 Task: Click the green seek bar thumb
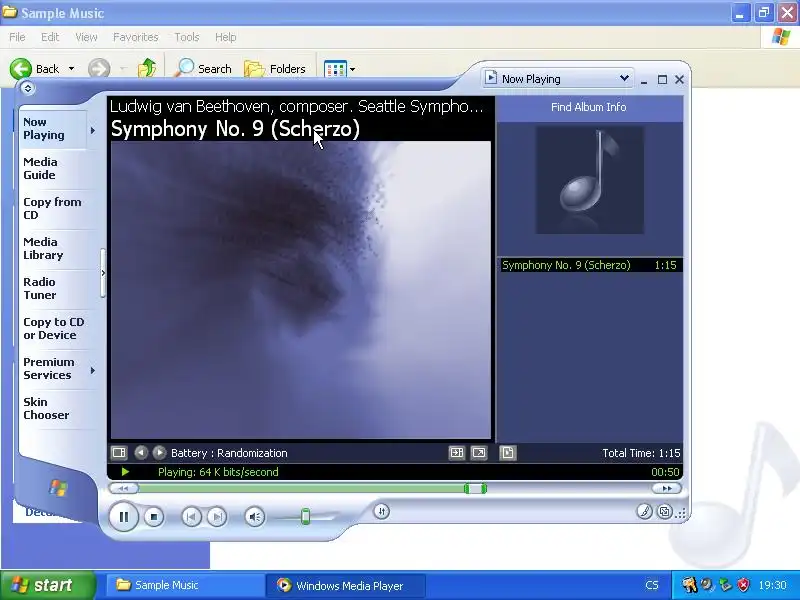pos(475,489)
